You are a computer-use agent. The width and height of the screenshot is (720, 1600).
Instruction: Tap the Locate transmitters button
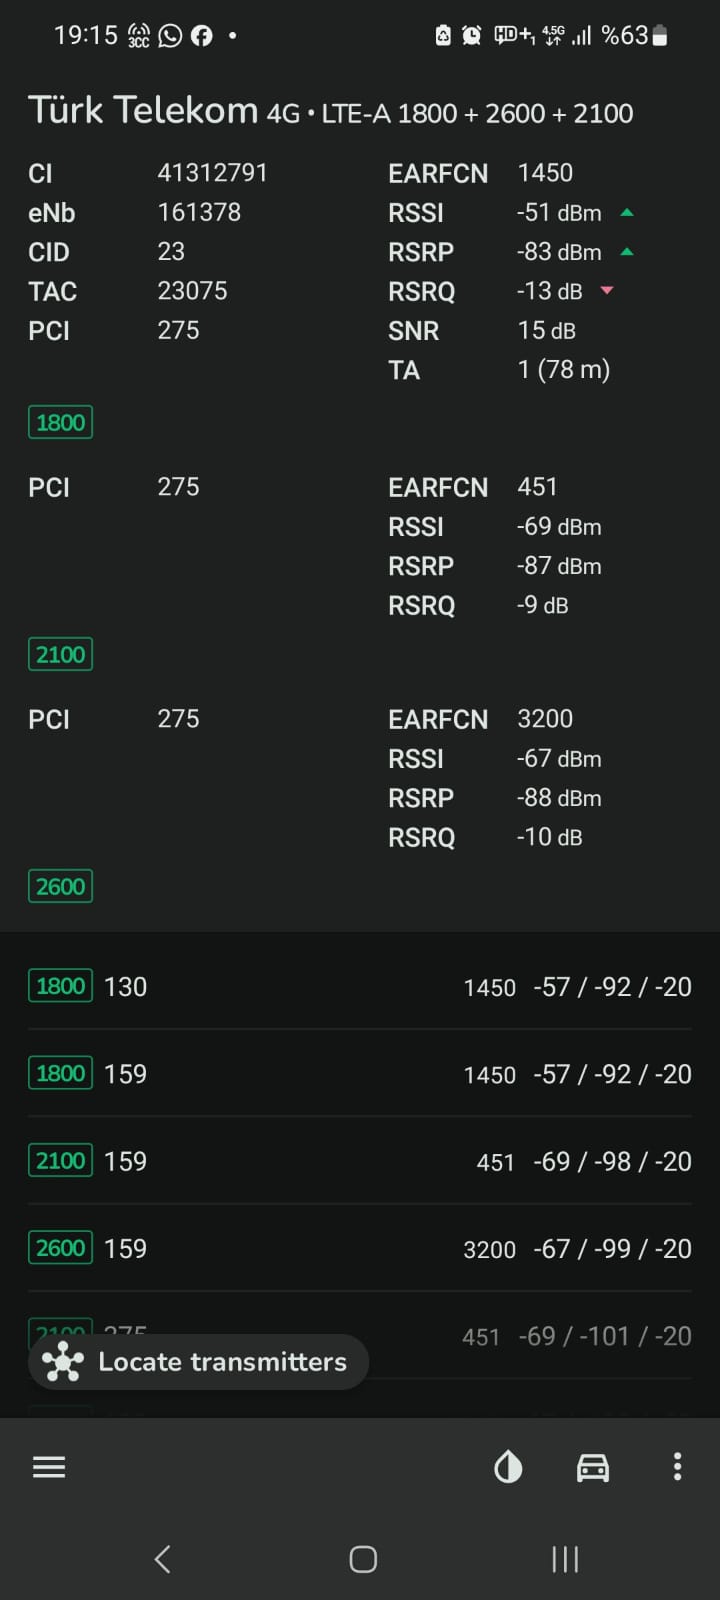point(198,1362)
